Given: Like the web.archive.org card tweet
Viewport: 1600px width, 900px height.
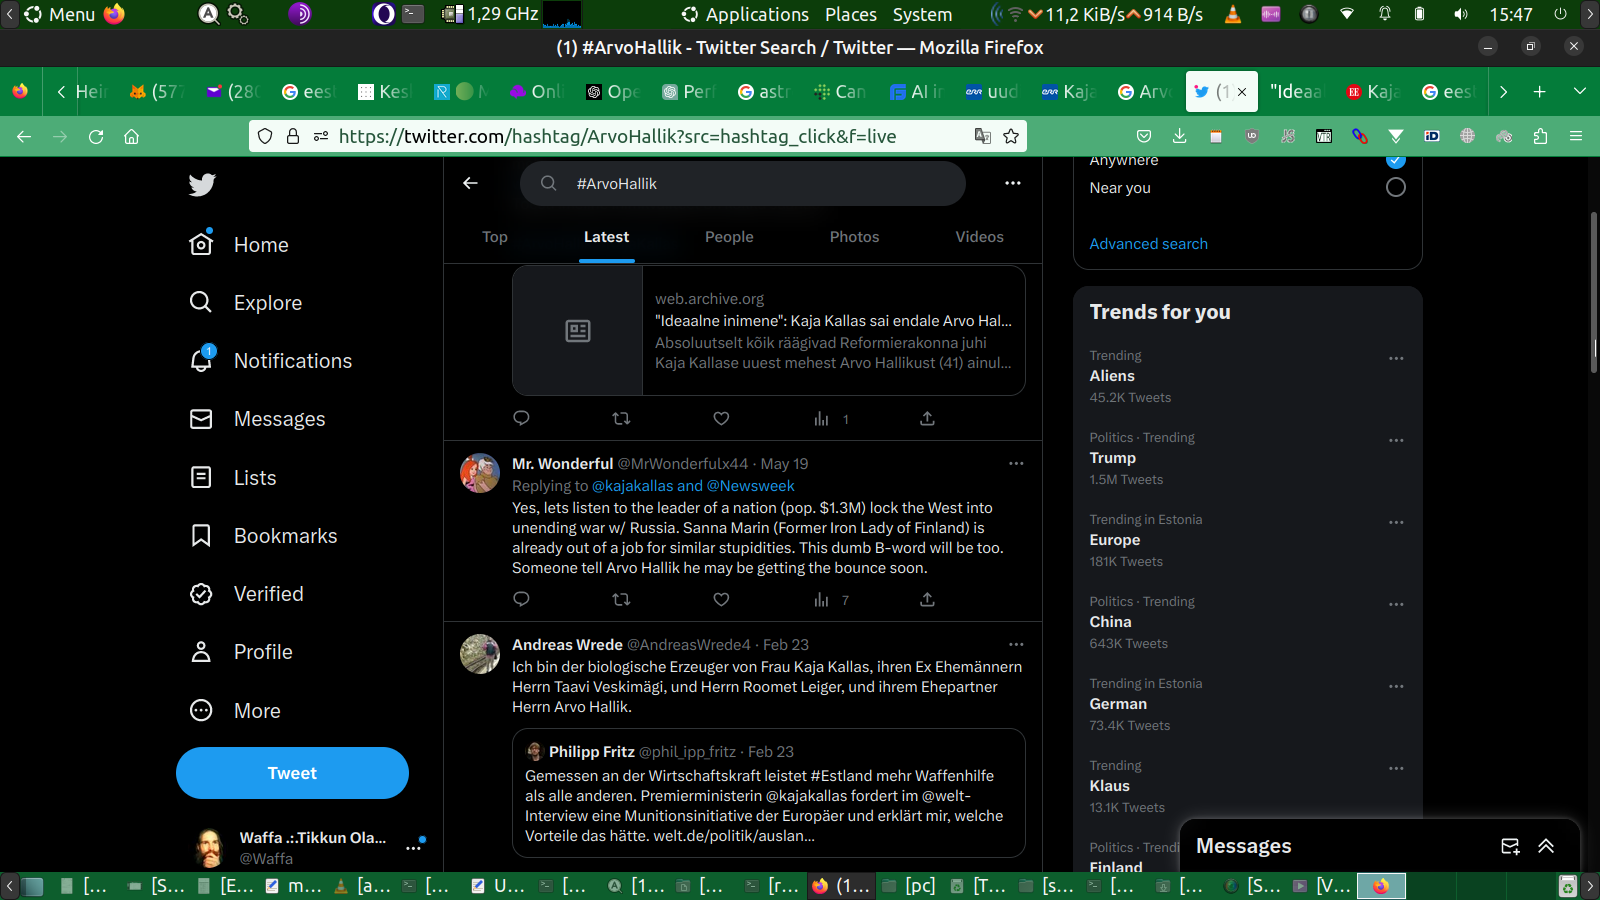Looking at the screenshot, I should [721, 418].
